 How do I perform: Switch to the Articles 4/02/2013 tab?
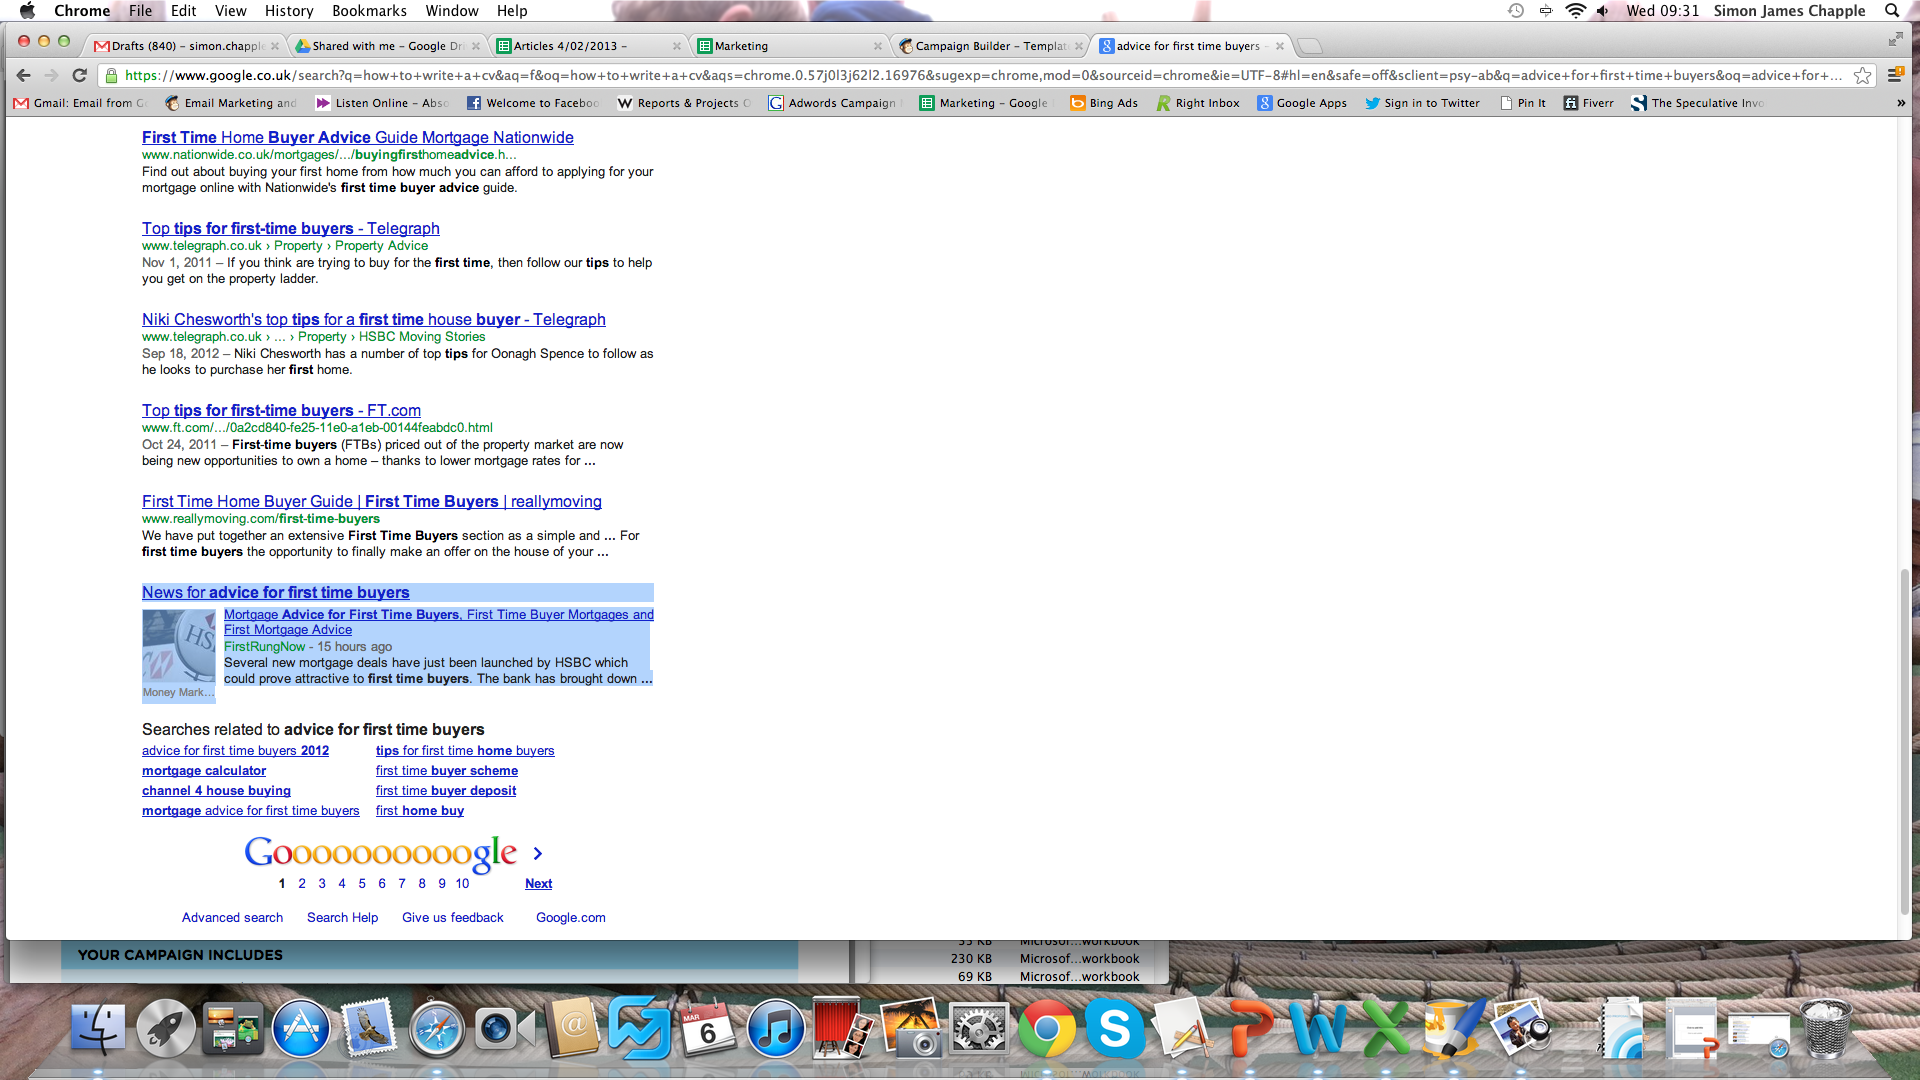[590, 46]
